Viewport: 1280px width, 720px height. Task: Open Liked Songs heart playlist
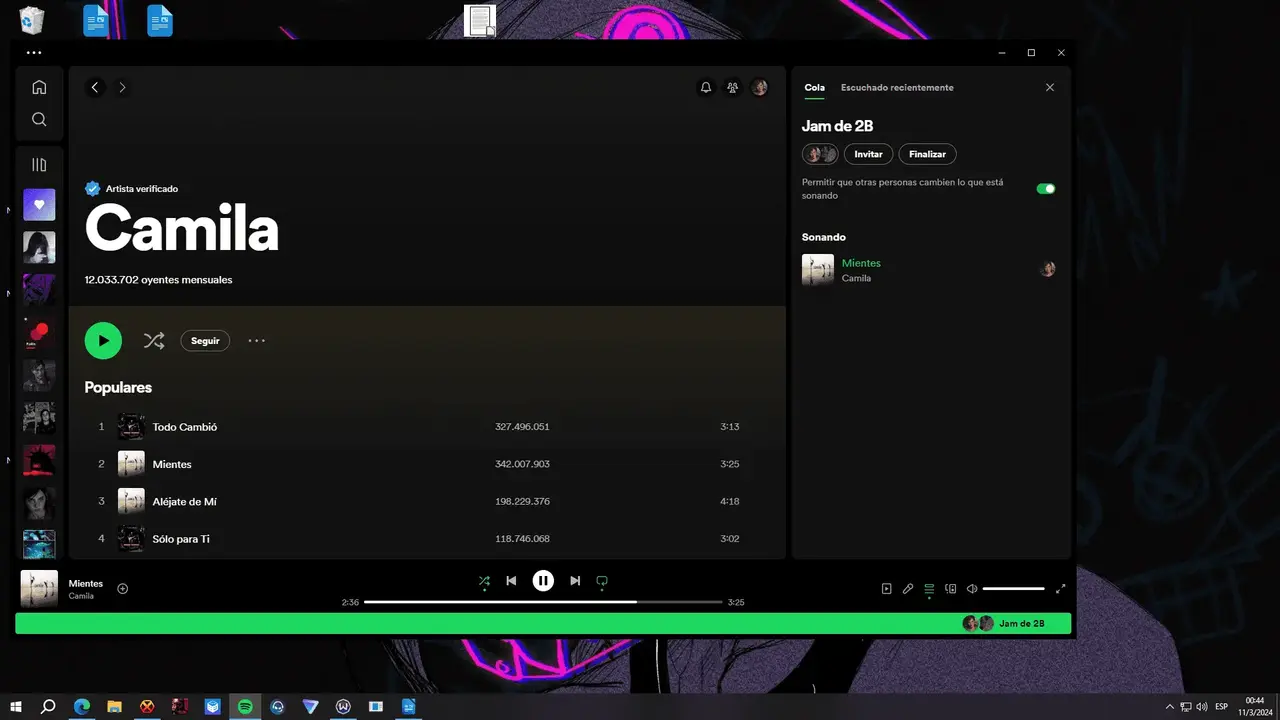click(x=39, y=204)
